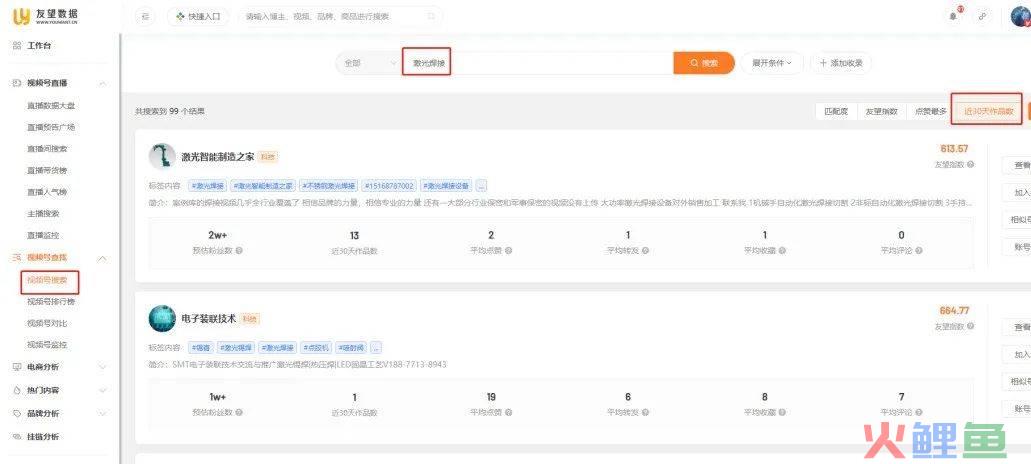The width and height of the screenshot is (1031, 464).
Task: Open 直播监控 in the sidebar
Action: pyautogui.click(x=43, y=235)
